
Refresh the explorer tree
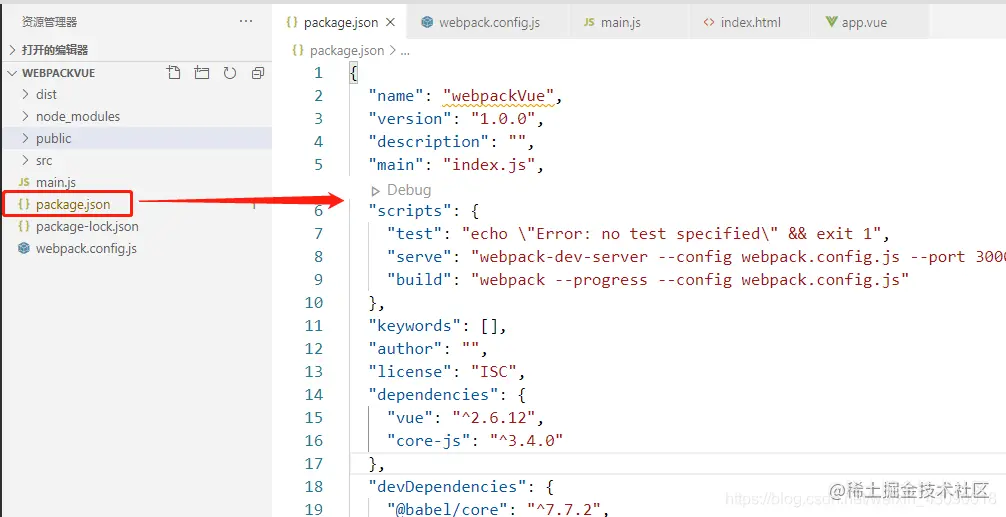(x=230, y=73)
